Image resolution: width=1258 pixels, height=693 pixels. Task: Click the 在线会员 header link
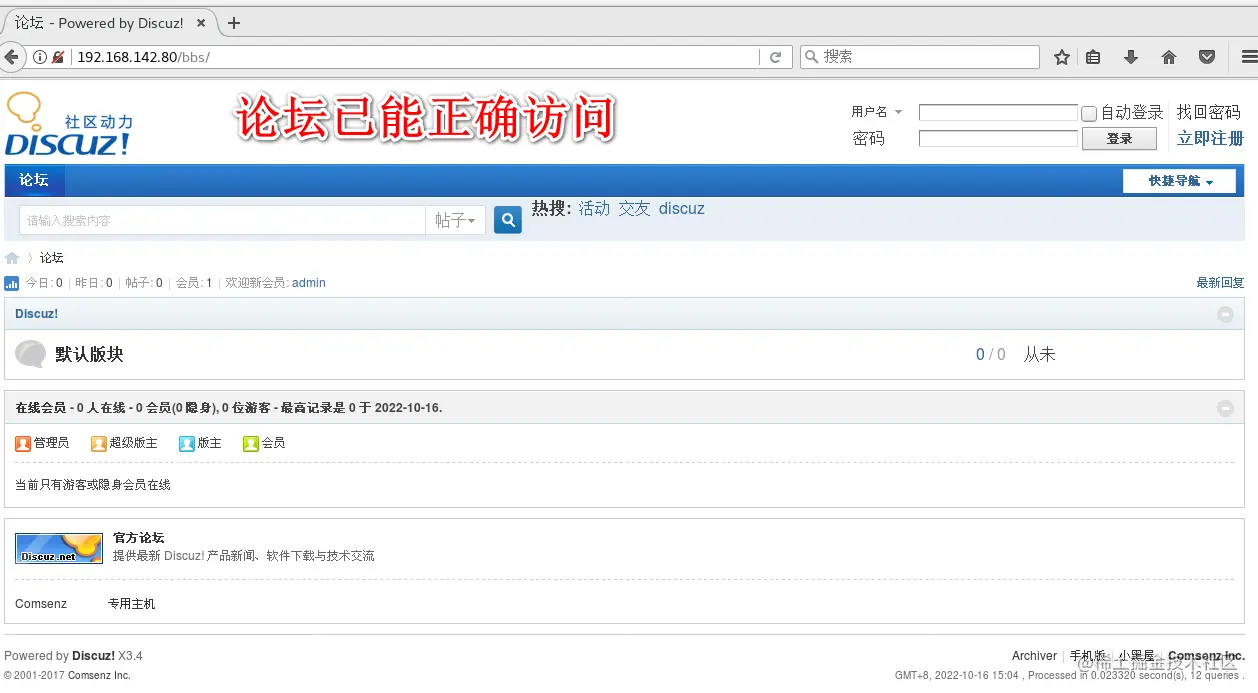coord(40,408)
